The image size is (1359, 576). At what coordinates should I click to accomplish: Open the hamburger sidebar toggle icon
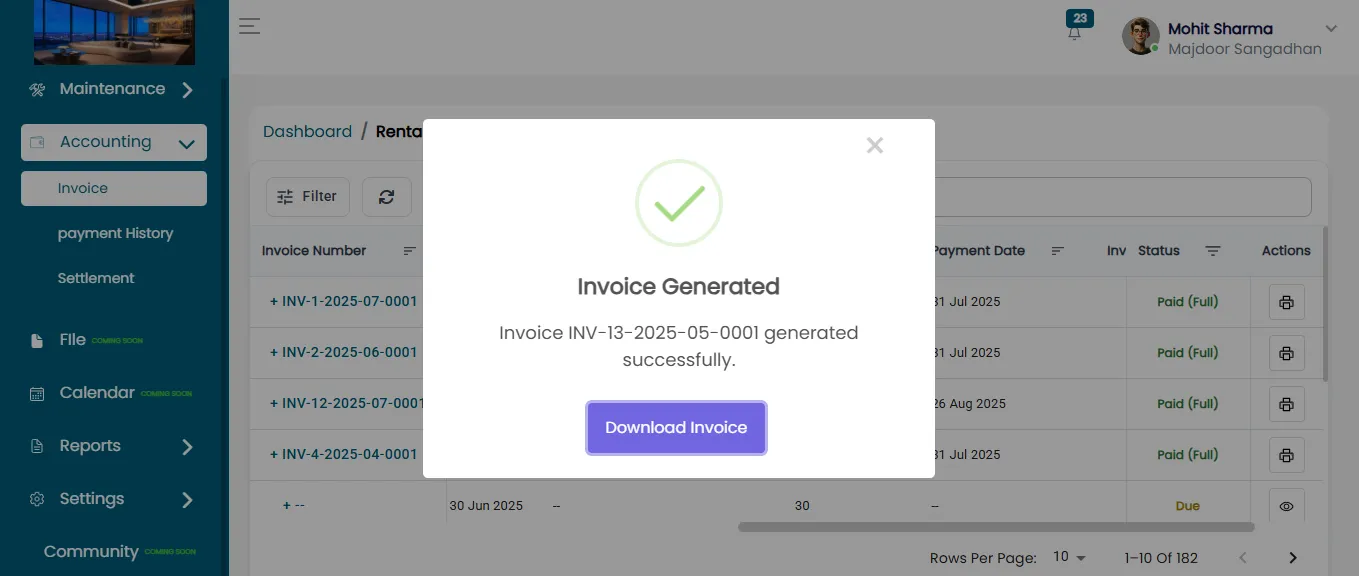pos(249,27)
